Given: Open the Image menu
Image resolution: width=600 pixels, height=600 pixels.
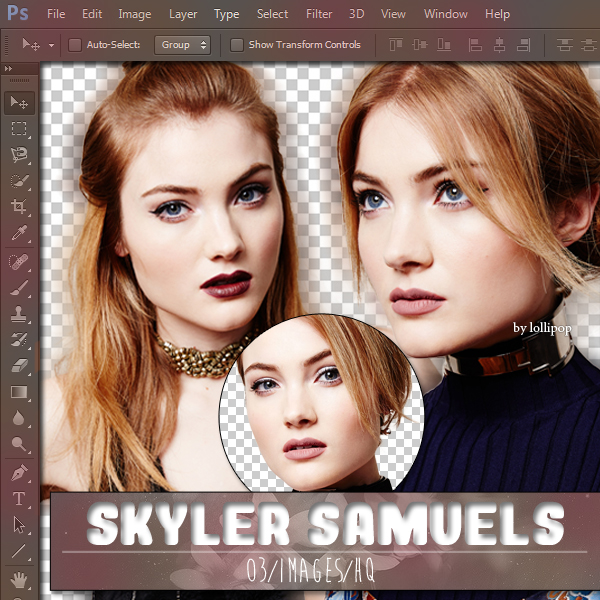Looking at the screenshot, I should point(135,14).
